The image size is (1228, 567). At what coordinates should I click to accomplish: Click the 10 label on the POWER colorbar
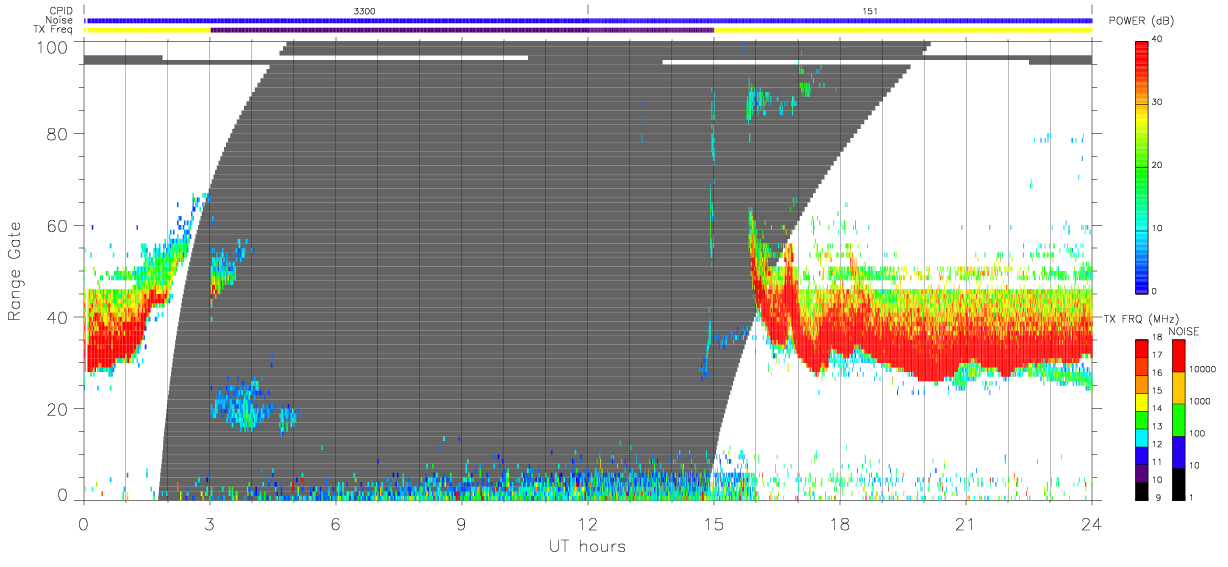(1158, 228)
